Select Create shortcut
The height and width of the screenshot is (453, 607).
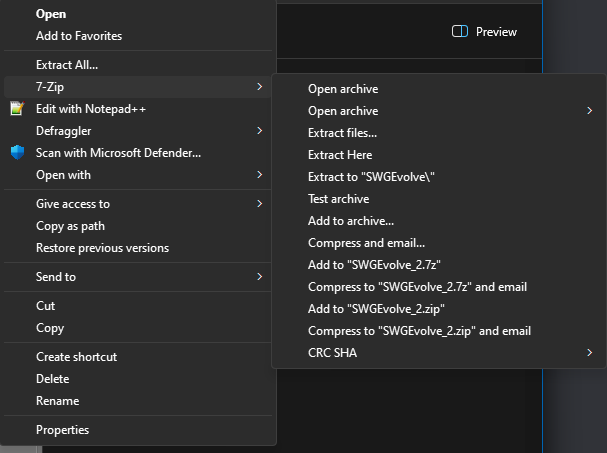pyautogui.click(x=138, y=357)
